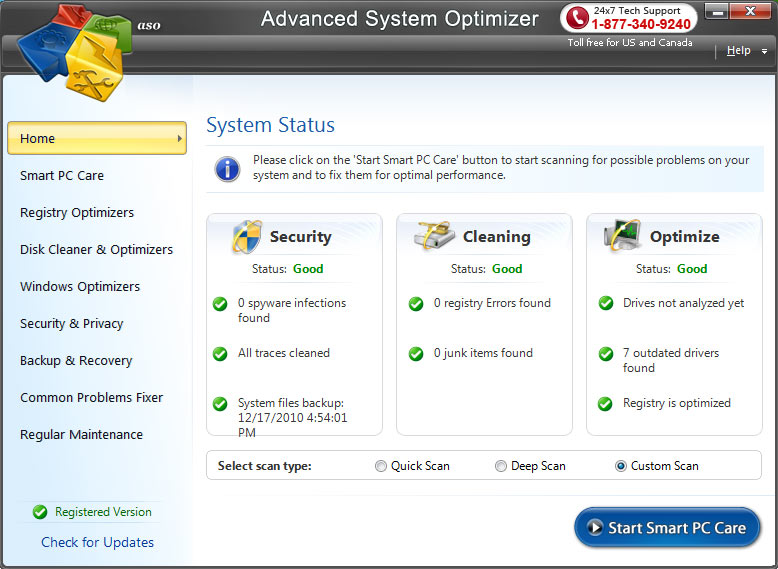This screenshot has width=778, height=569.
Task: Click 'Registry is optimized' text
Action: click(677, 403)
